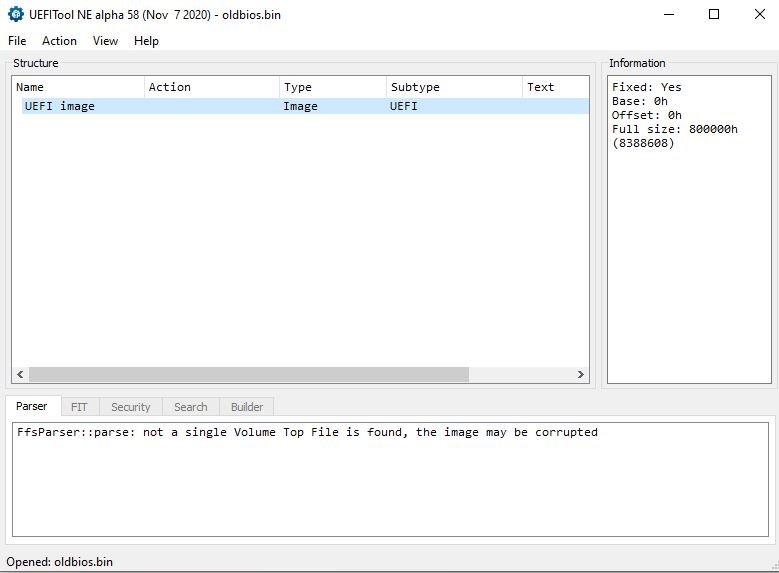The width and height of the screenshot is (779, 573).
Task: Click the Text column header
Action: 555,87
